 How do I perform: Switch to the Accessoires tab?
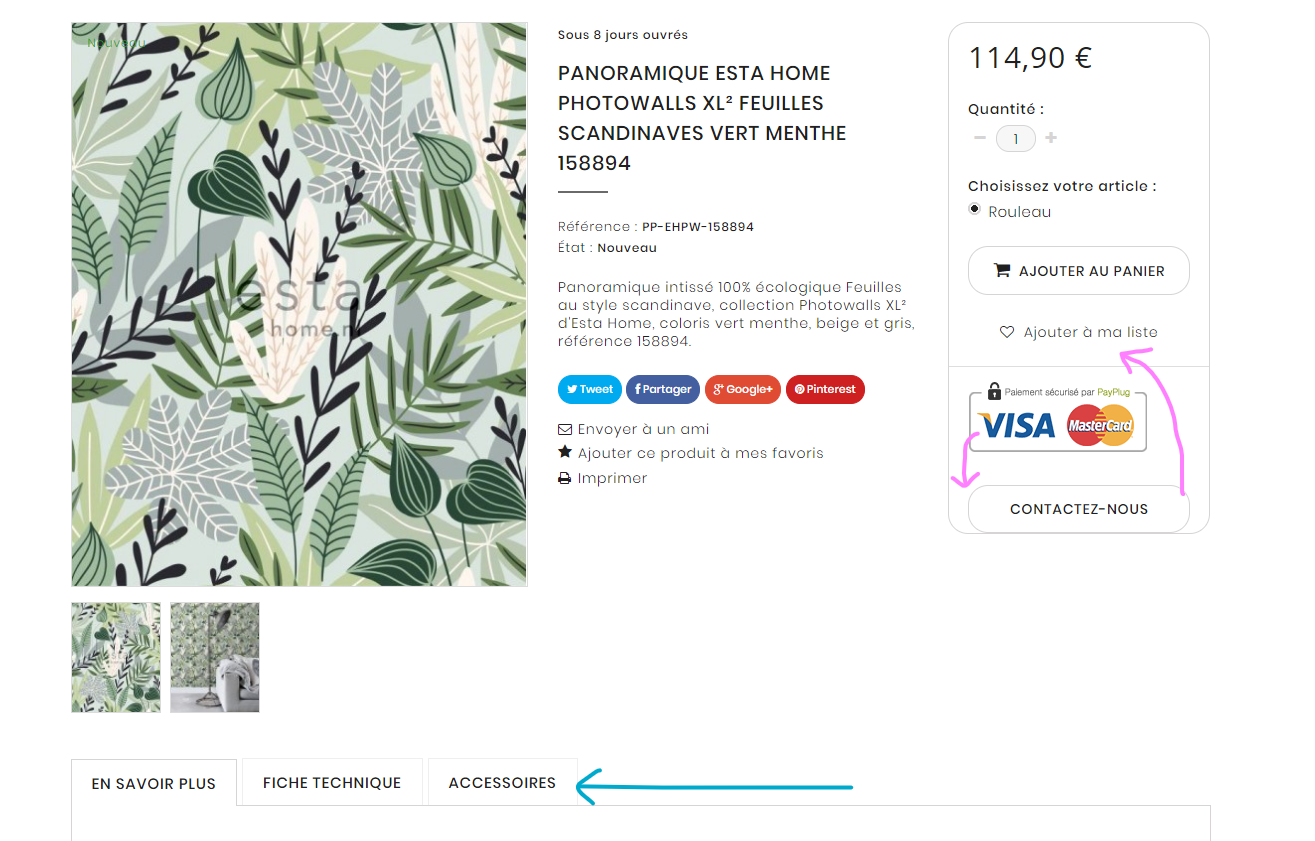(502, 783)
